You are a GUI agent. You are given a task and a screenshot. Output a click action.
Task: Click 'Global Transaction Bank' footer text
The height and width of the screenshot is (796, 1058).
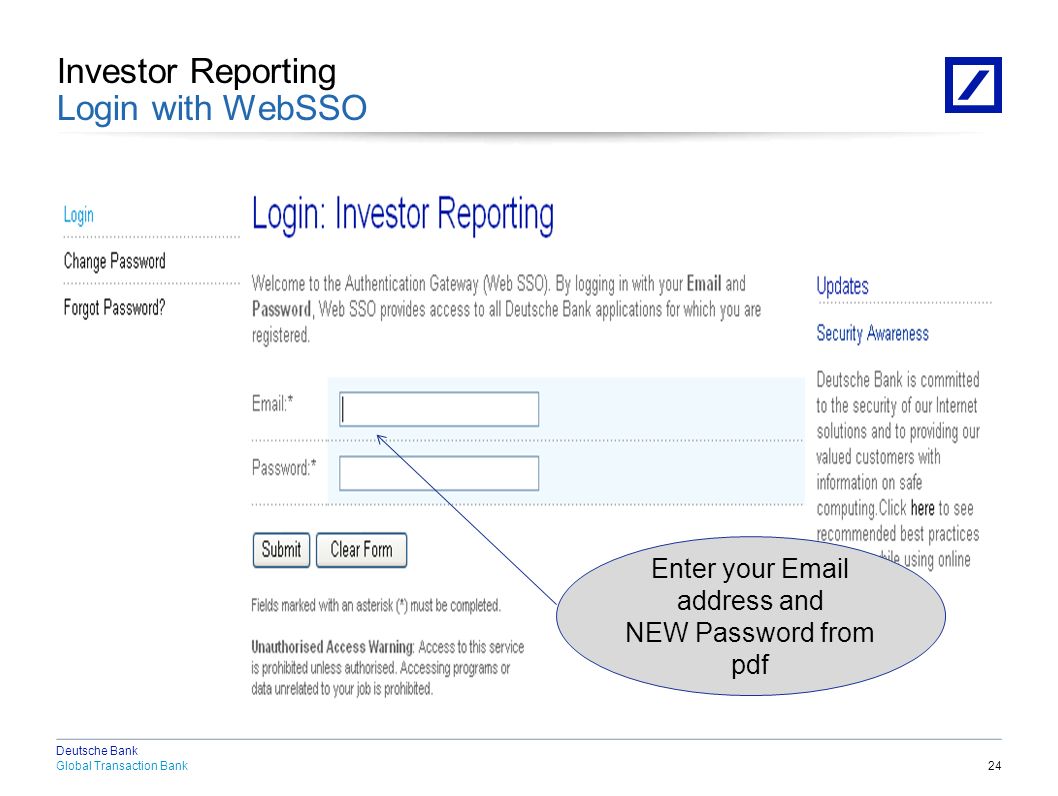[x=122, y=766]
